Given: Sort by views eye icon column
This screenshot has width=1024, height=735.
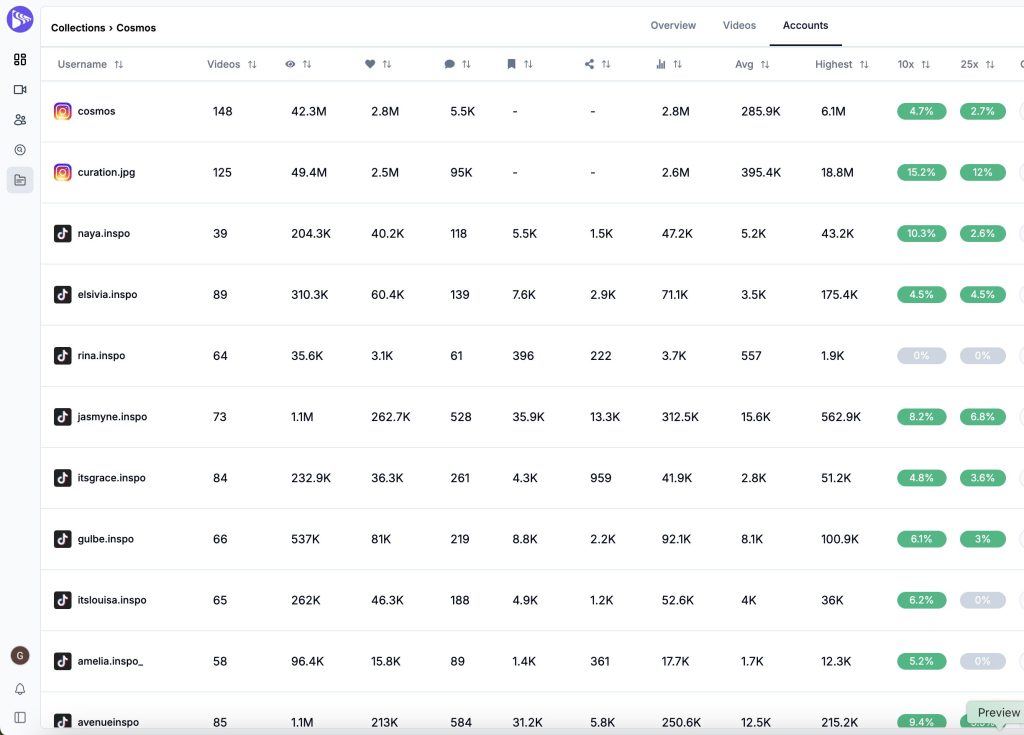Looking at the screenshot, I should coord(298,64).
